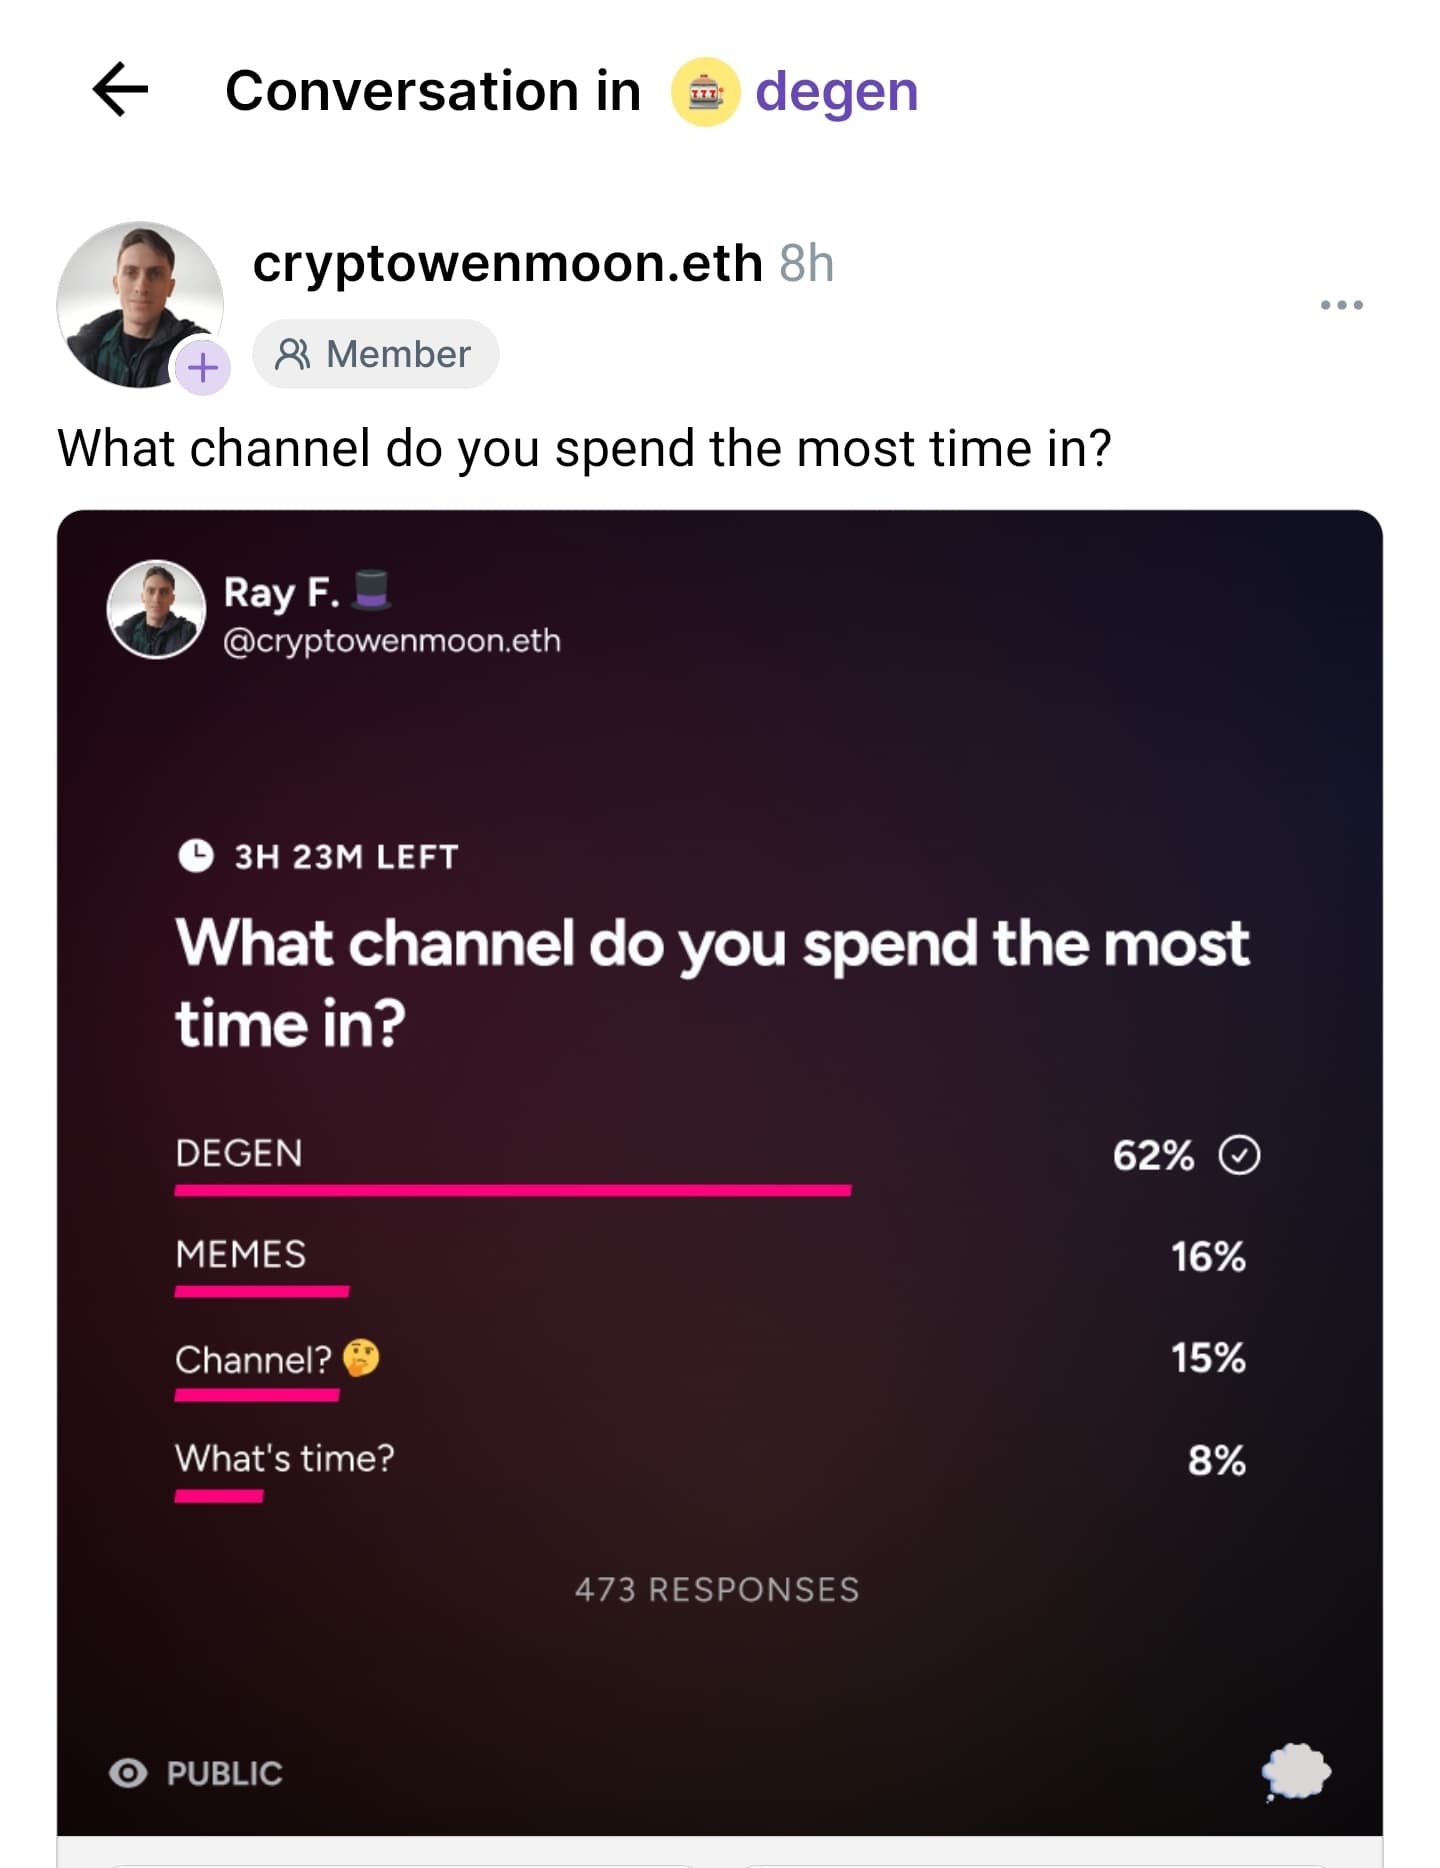Vote for the MEMES option
Image resolution: width=1440 pixels, height=1868 pixels.
pos(717,1265)
